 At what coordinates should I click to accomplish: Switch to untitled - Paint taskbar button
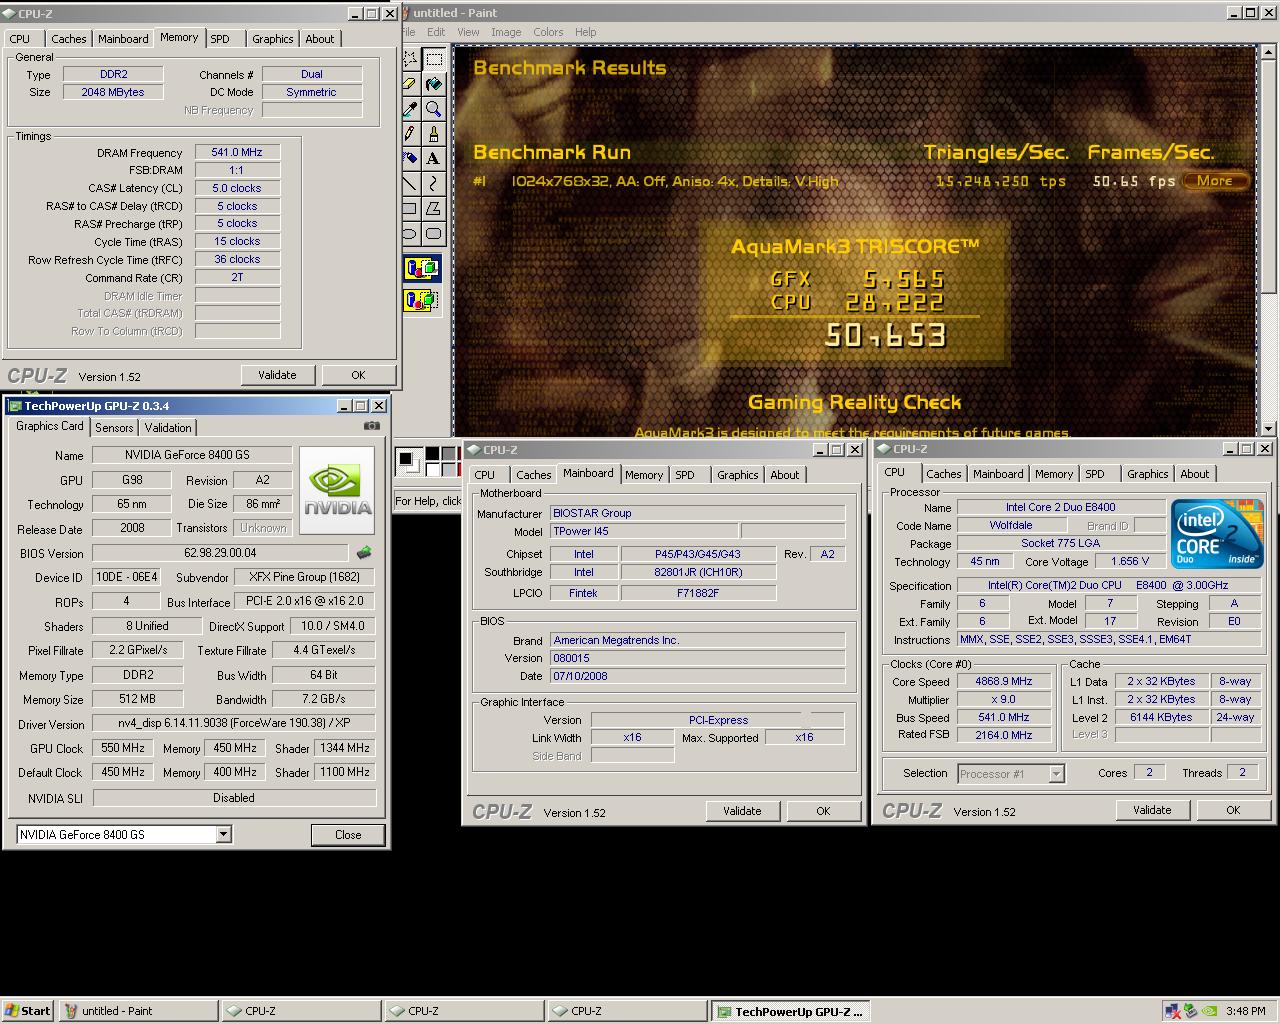point(138,1011)
